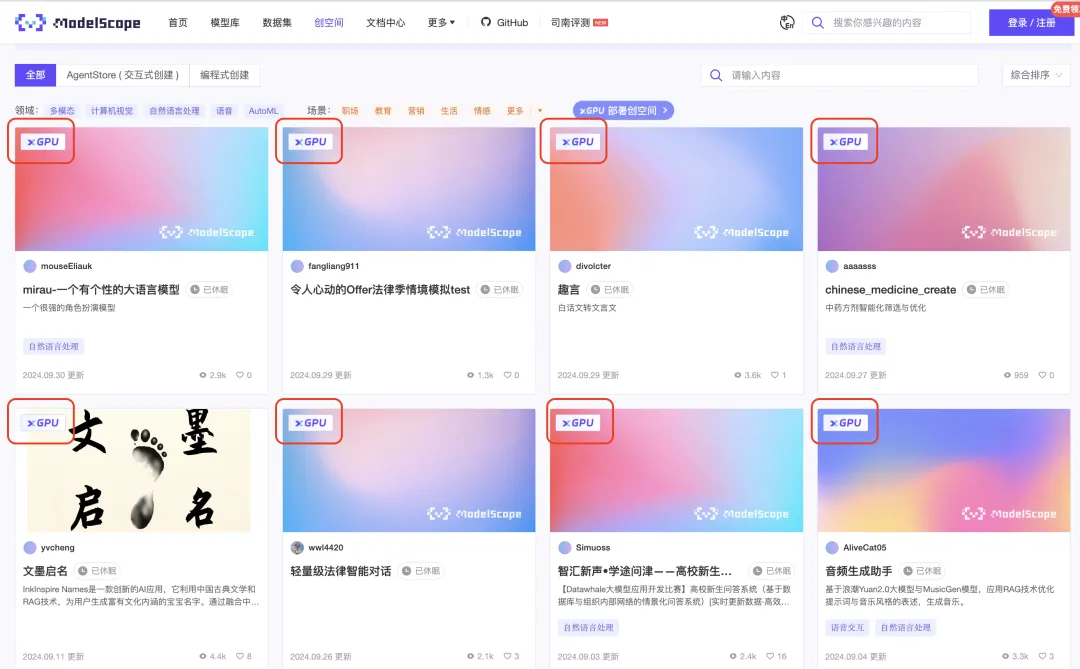
Task: Click the heart icon on the 文墨启名 card
Action: pos(243,656)
